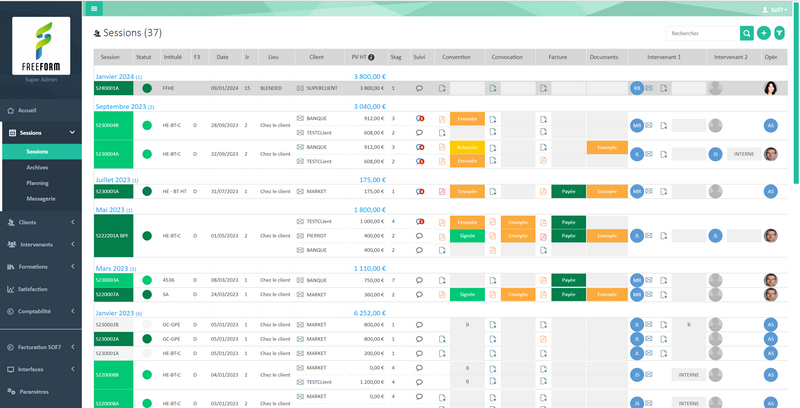
Task: Click the convention document icon in the S240001A row
Action: [x=442, y=88]
